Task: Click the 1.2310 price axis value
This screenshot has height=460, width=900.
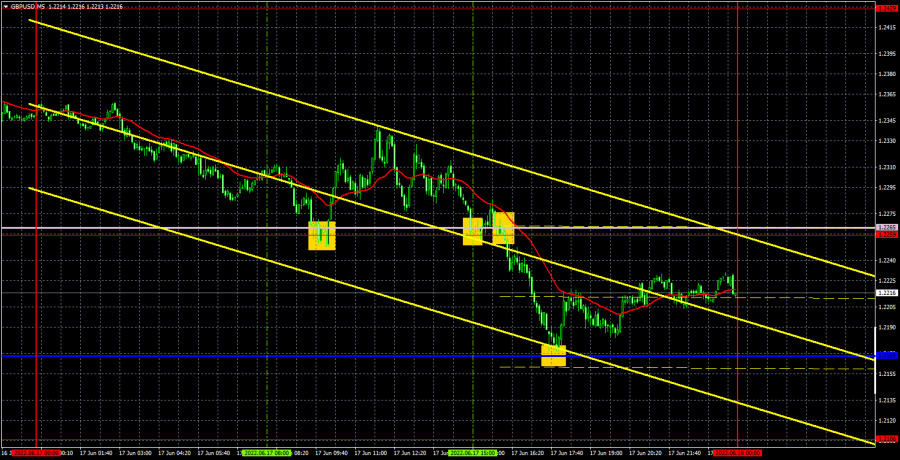Action: [886, 168]
